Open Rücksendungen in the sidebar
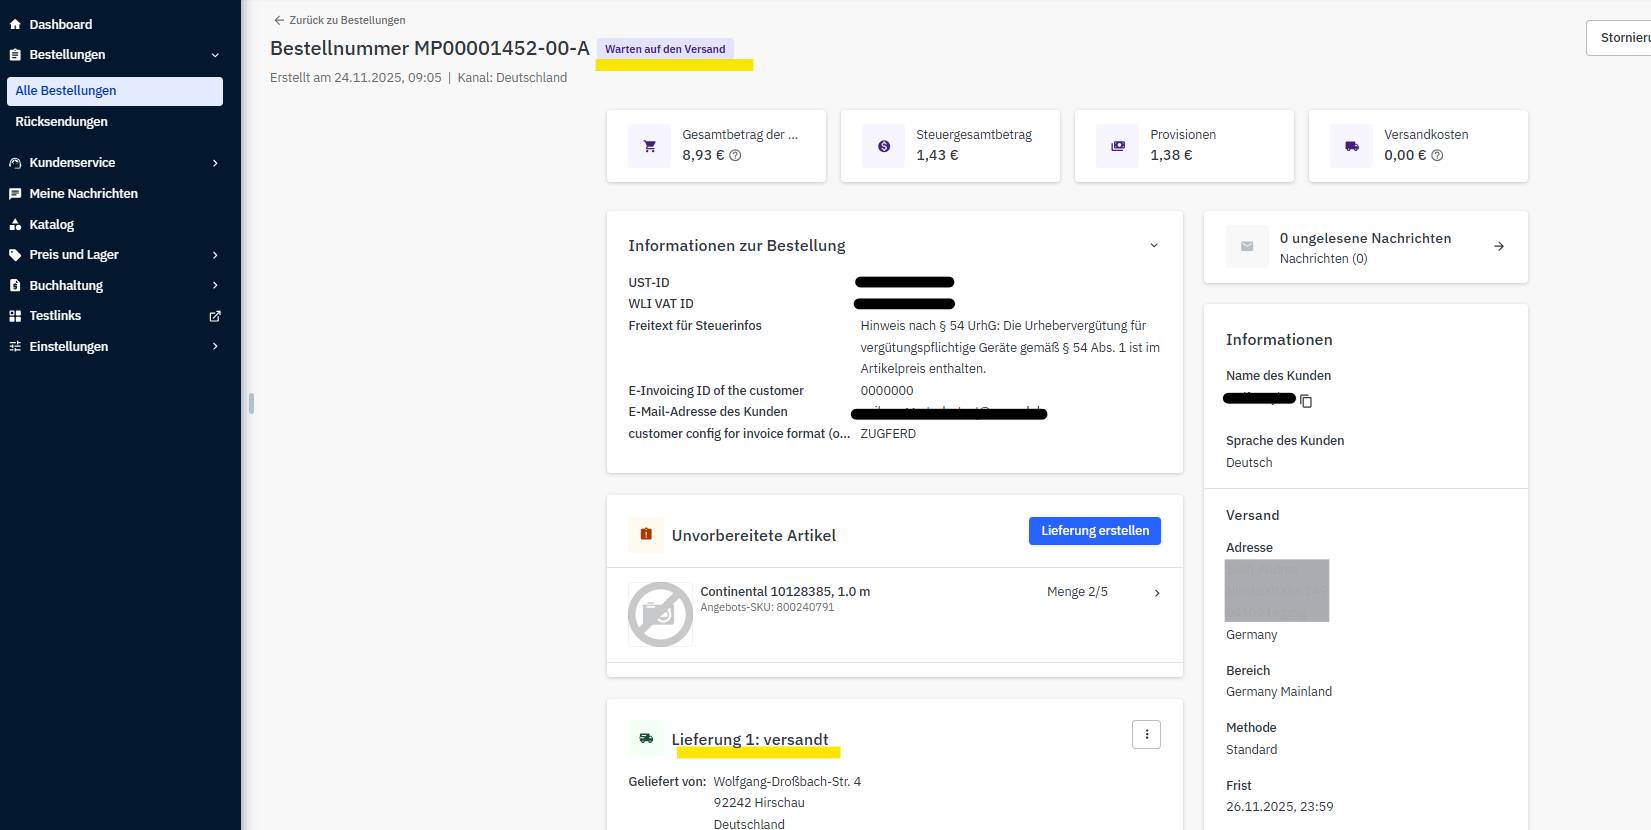This screenshot has width=1651, height=830. tap(61, 122)
